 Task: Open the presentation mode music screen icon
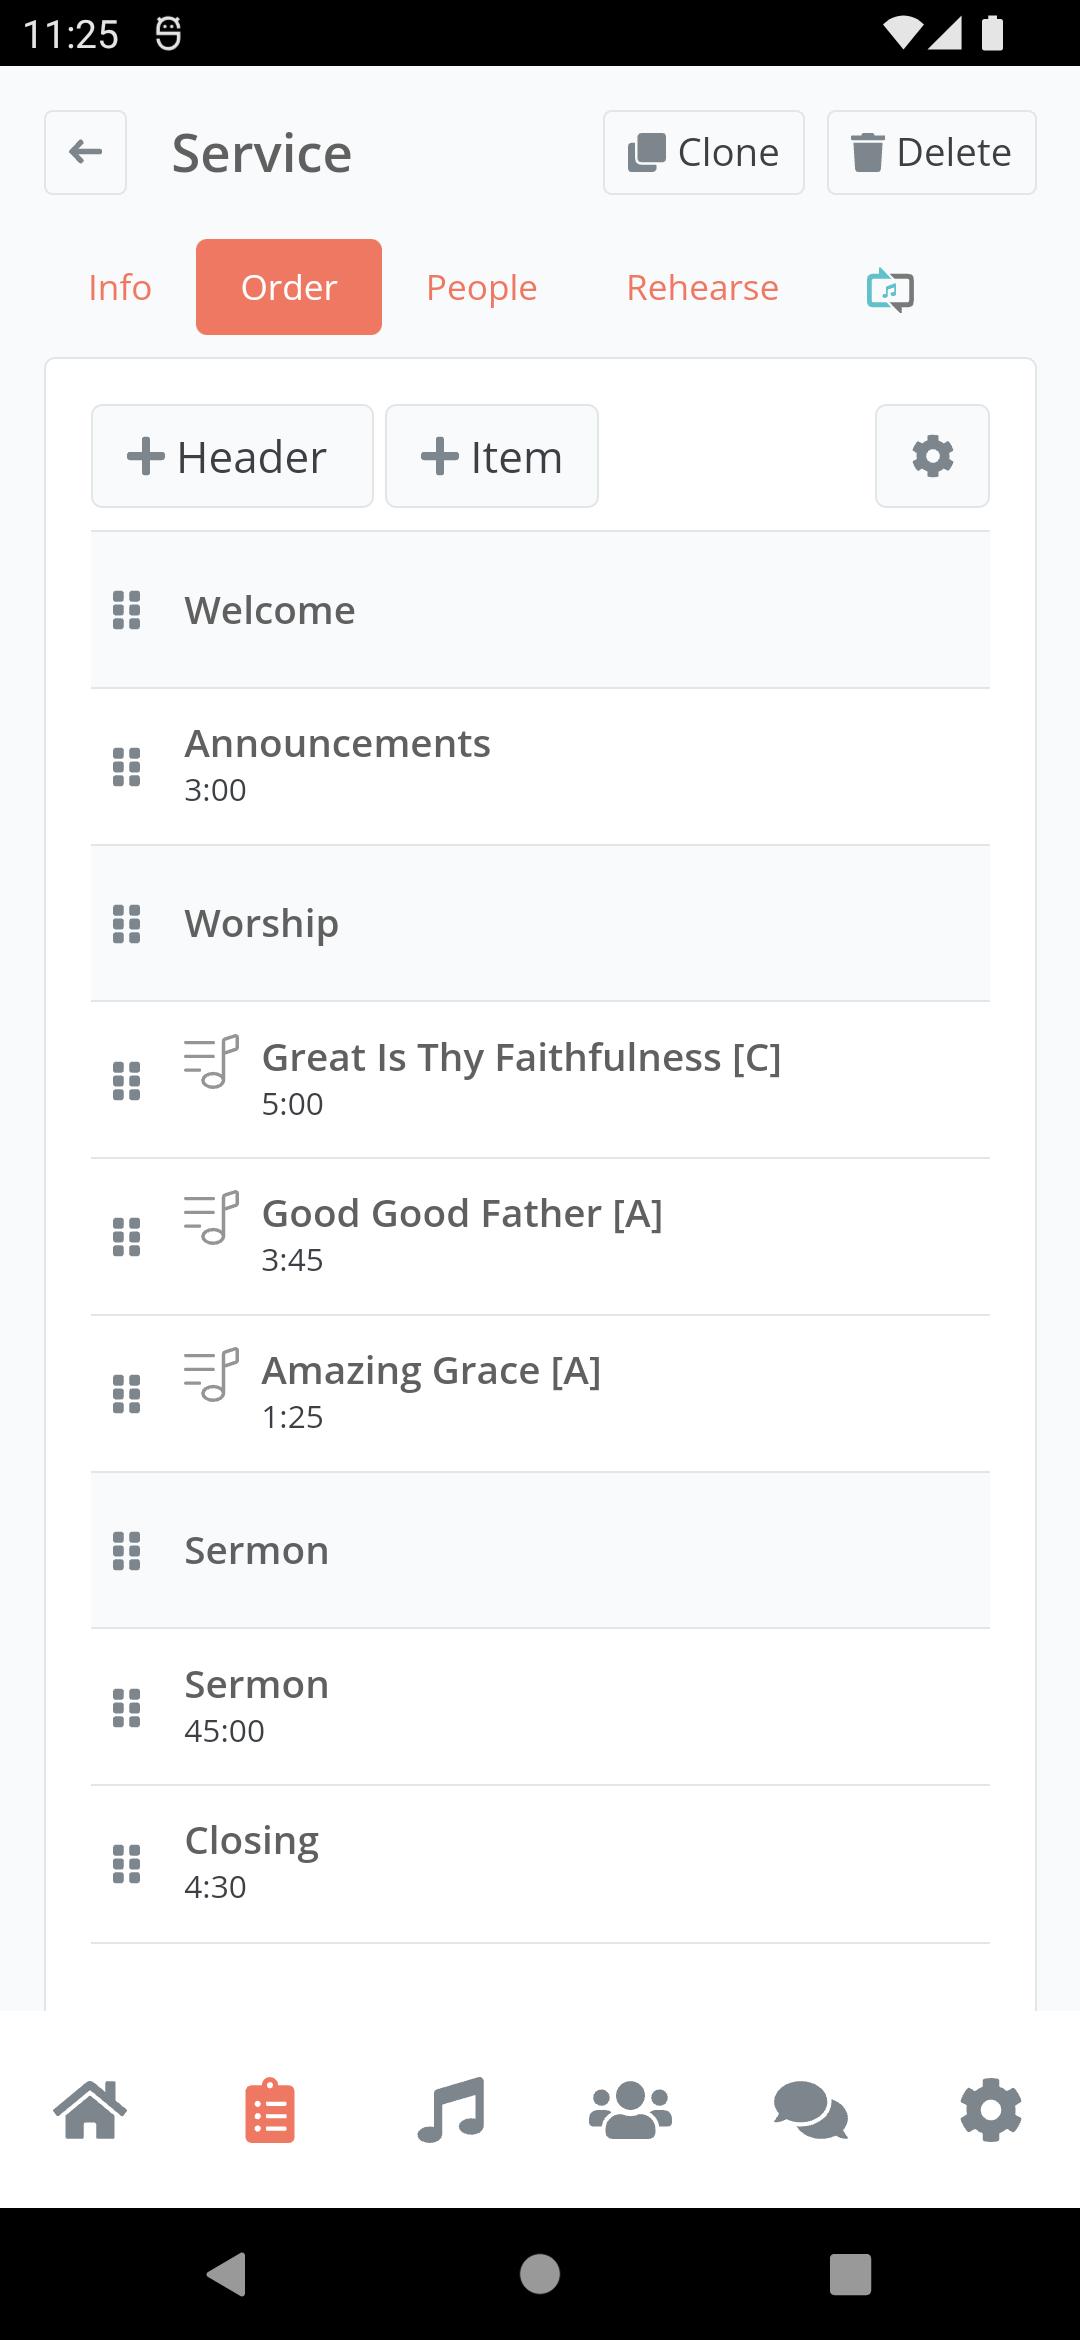tap(890, 289)
